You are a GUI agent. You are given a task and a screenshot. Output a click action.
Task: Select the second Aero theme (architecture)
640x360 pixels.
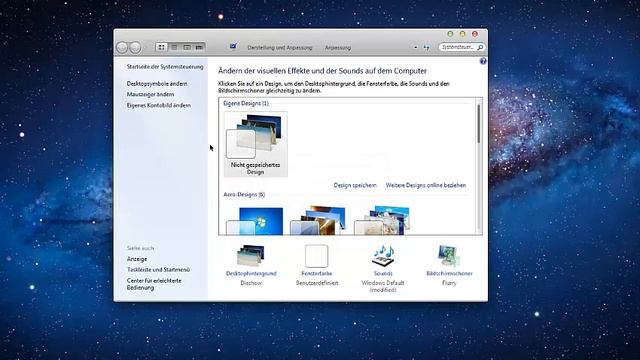point(318,220)
